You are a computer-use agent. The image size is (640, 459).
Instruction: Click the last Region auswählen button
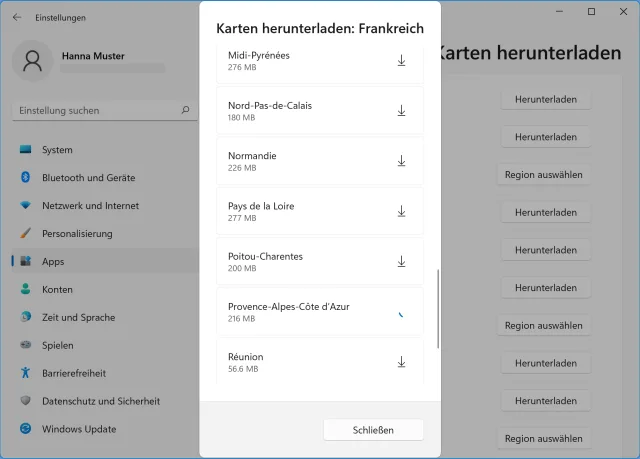(544, 439)
